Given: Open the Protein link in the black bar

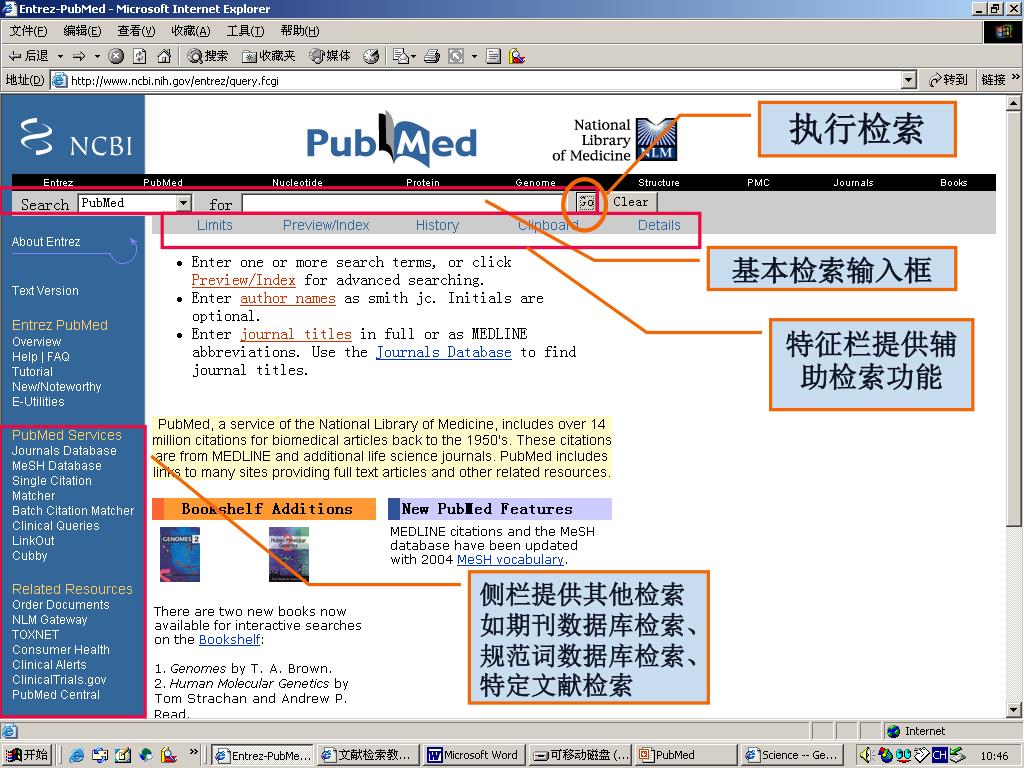Looking at the screenshot, I should click(423, 183).
